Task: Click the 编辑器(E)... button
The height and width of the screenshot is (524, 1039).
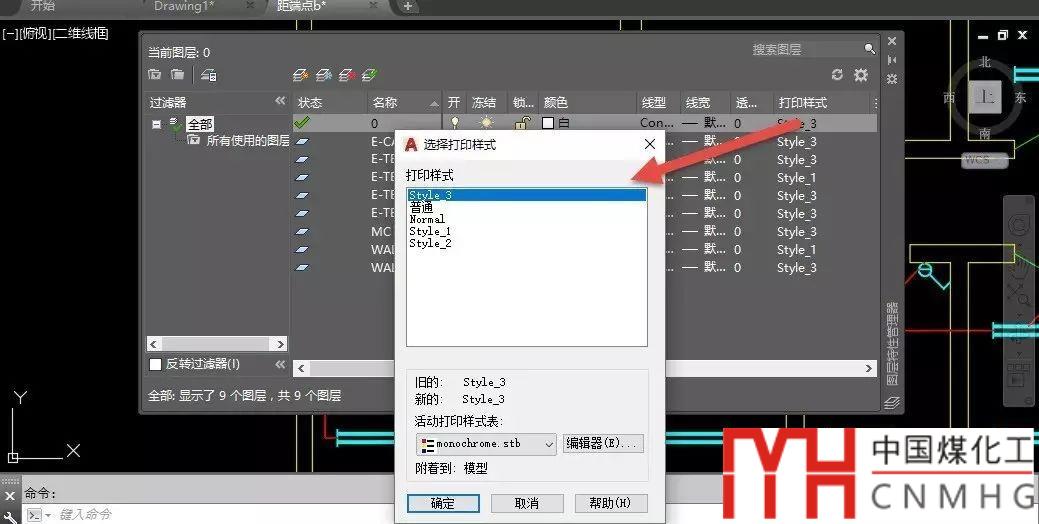Action: pos(603,443)
